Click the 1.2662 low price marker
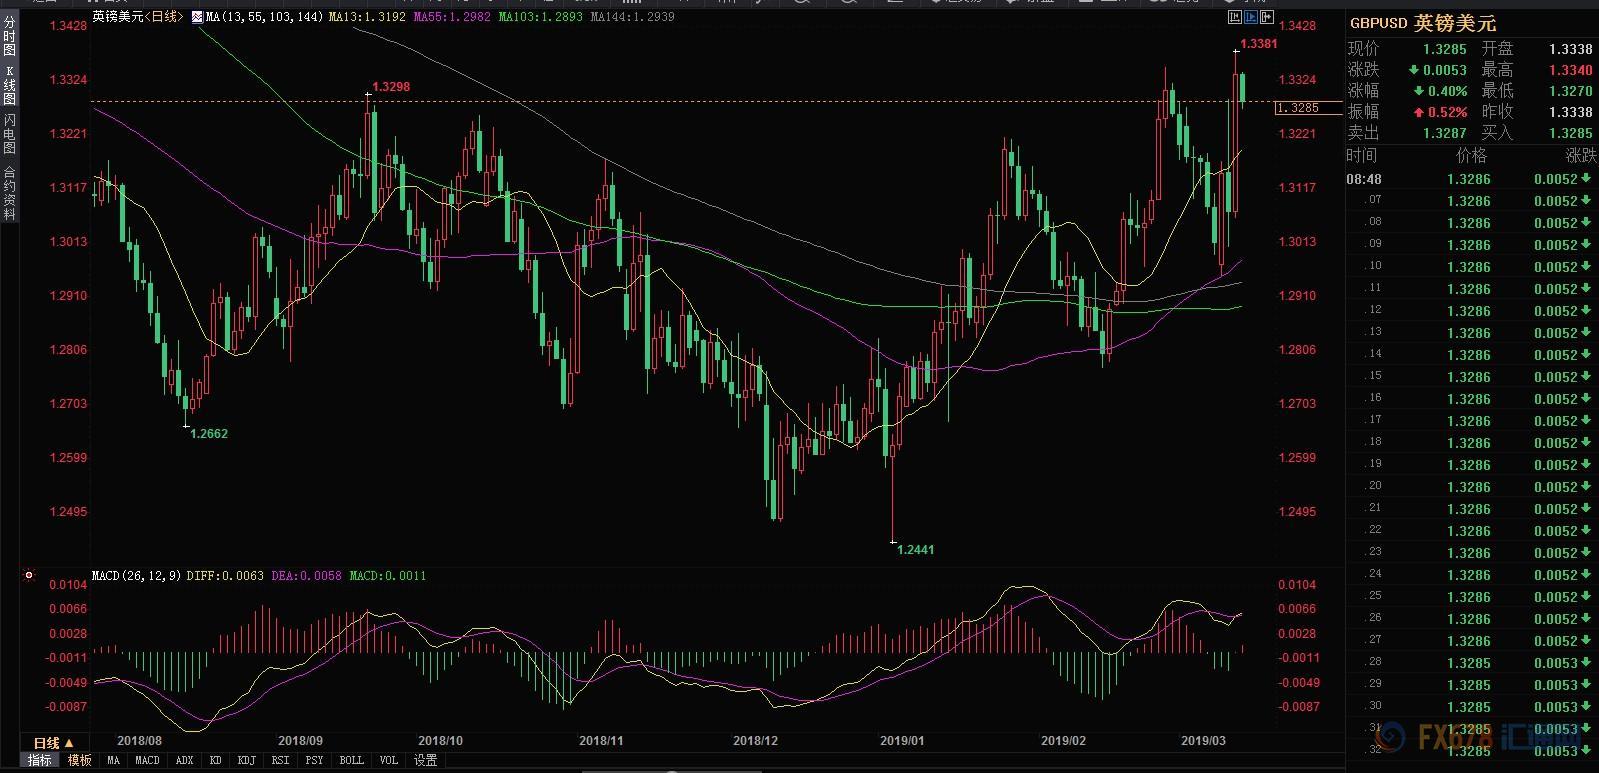The height and width of the screenshot is (773, 1599). 209,434
